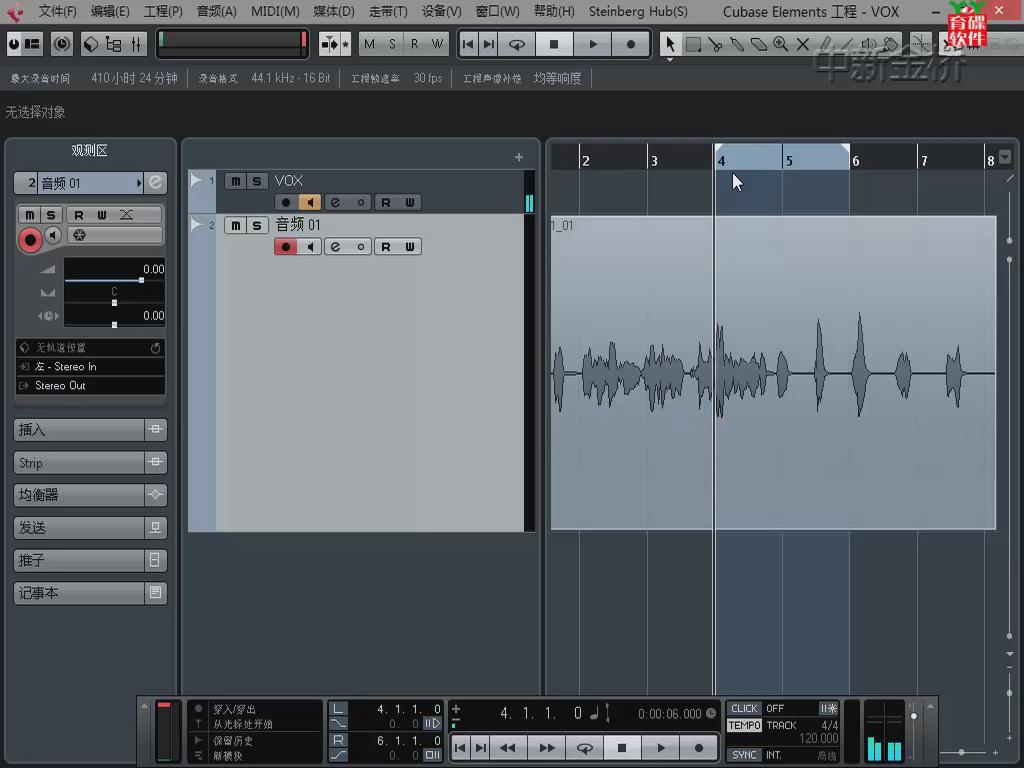1024x768 pixels.
Task: Expand the Strip section in inspector
Action: pos(89,462)
